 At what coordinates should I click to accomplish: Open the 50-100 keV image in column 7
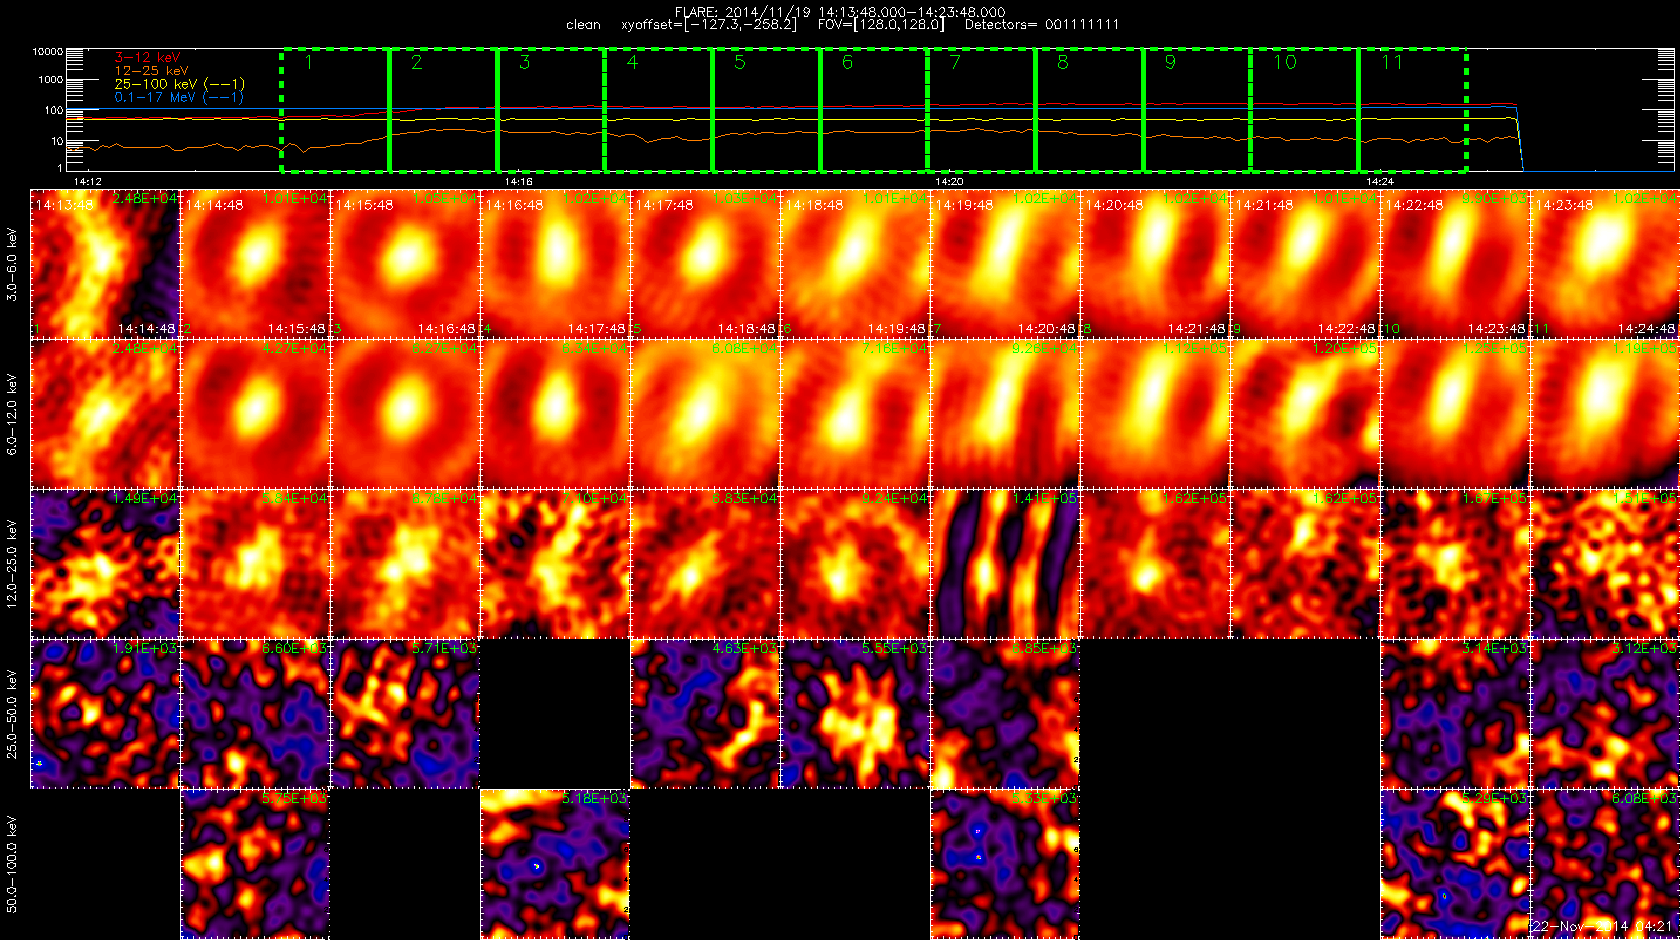1005,864
